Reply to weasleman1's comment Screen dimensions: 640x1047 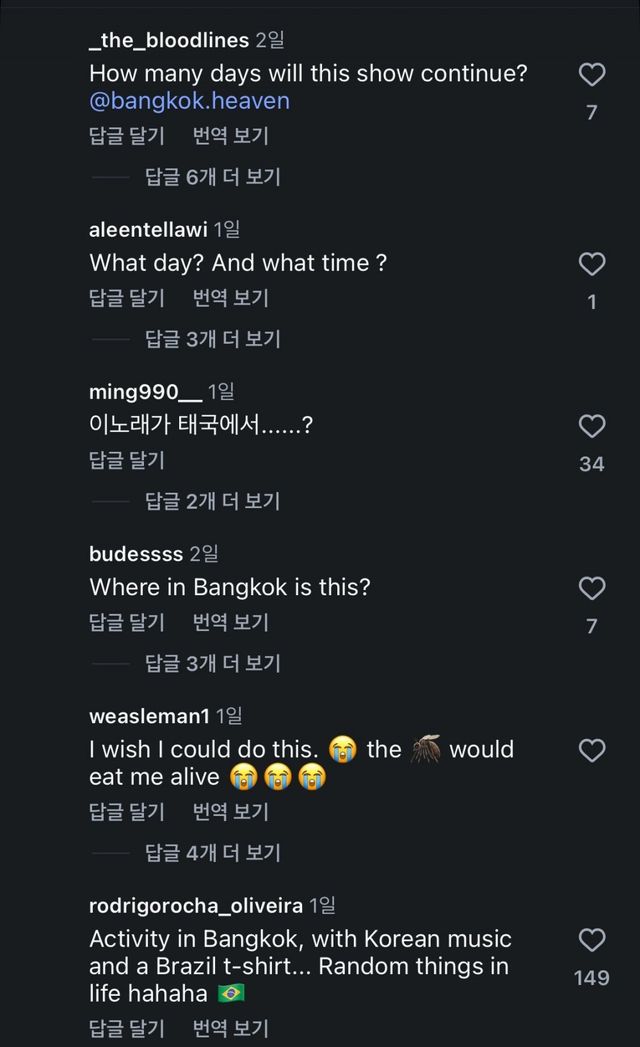pyautogui.click(x=127, y=811)
